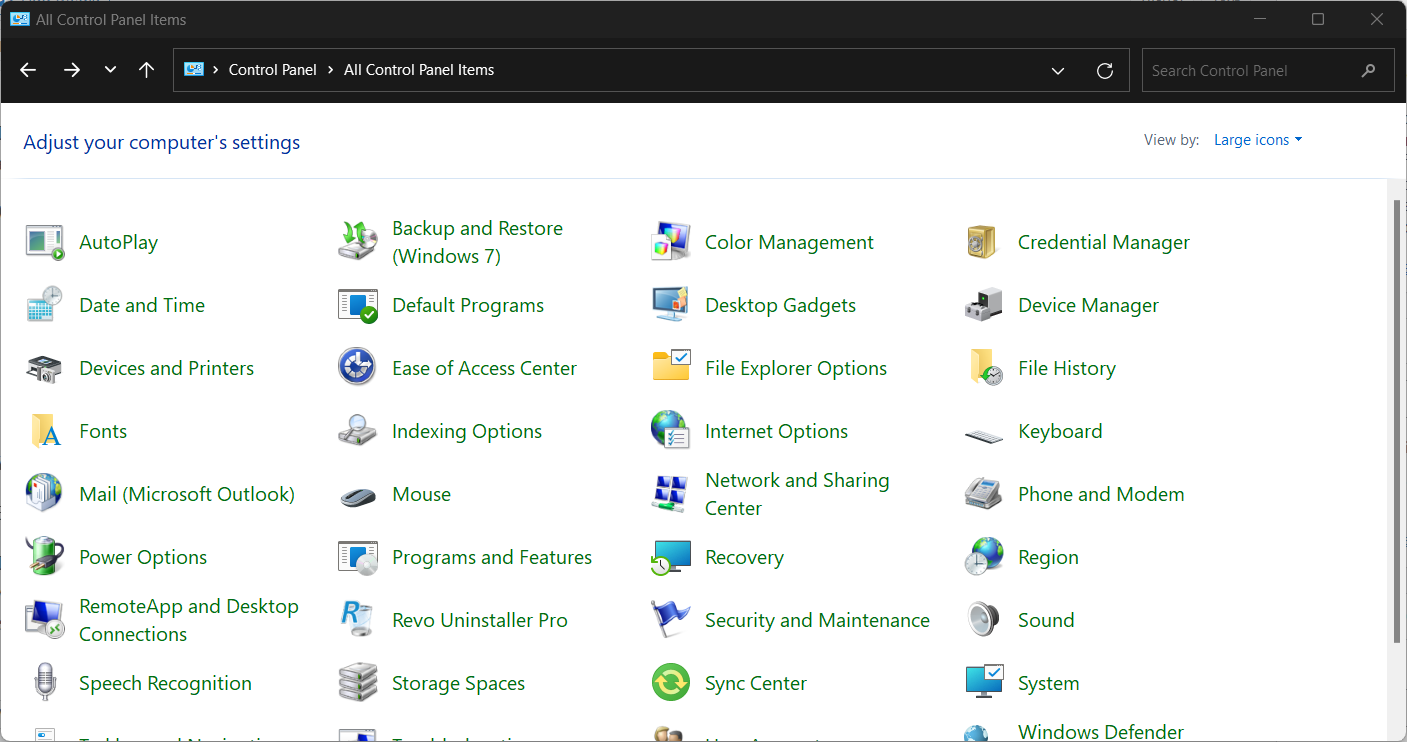Screen dimensions: 1407x742
Task: Click the Date and Time icon
Action: 45,305
